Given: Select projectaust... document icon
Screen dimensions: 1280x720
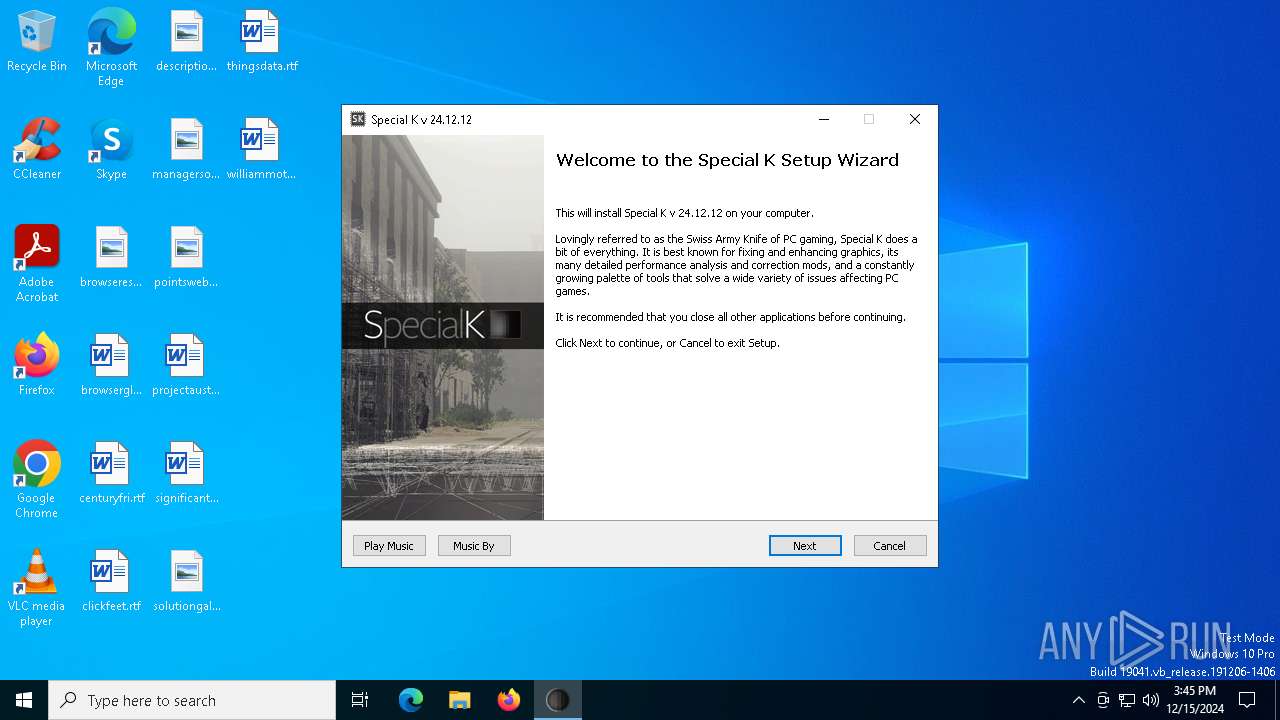Looking at the screenshot, I should point(186,365).
